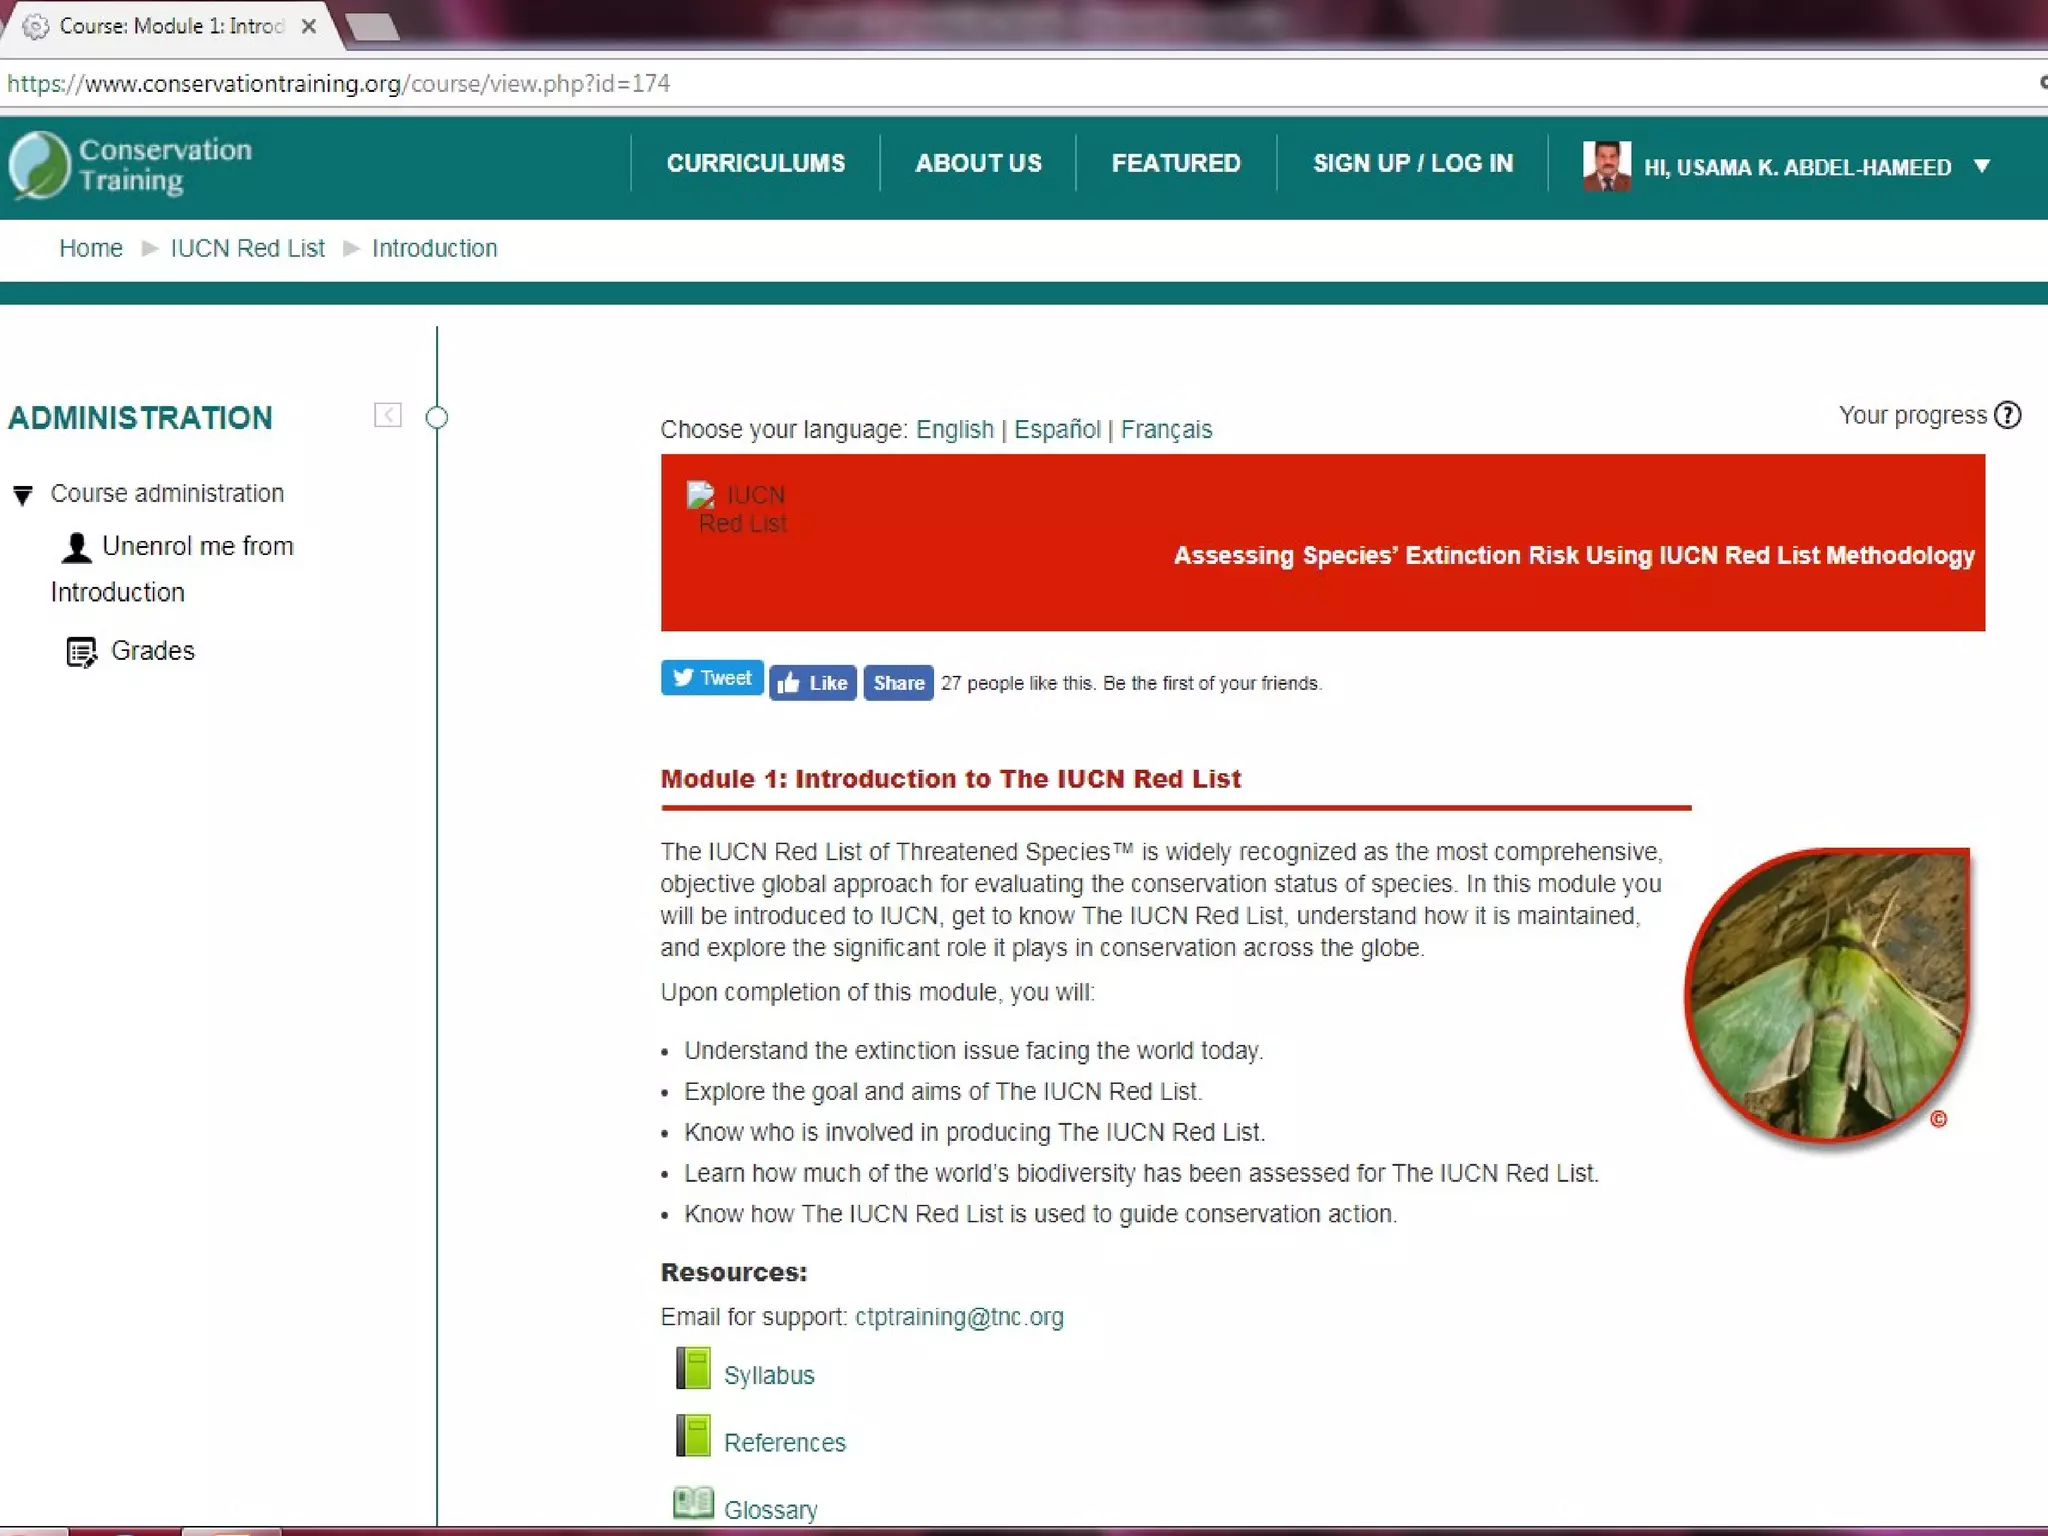The width and height of the screenshot is (2048, 1536).
Task: Click the green Syllabus book icon
Action: pyautogui.click(x=692, y=1368)
